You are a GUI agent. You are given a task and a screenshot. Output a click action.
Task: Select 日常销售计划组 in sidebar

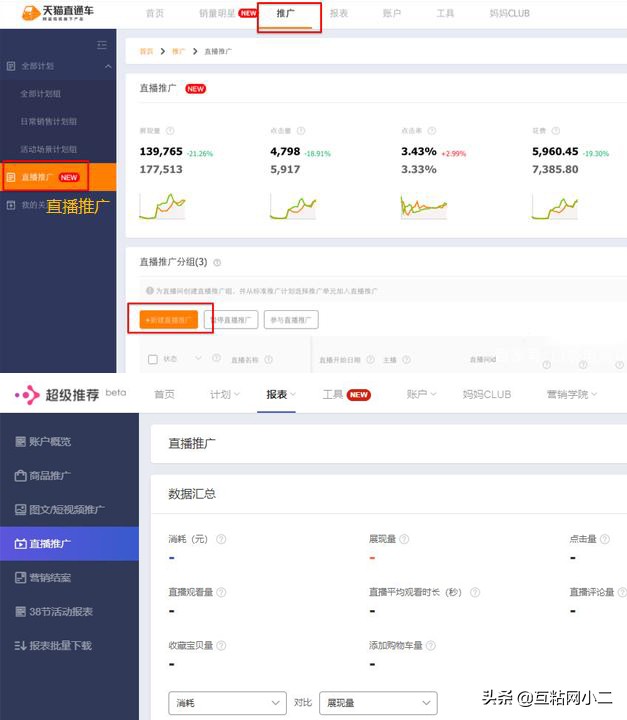pyautogui.click(x=48, y=121)
